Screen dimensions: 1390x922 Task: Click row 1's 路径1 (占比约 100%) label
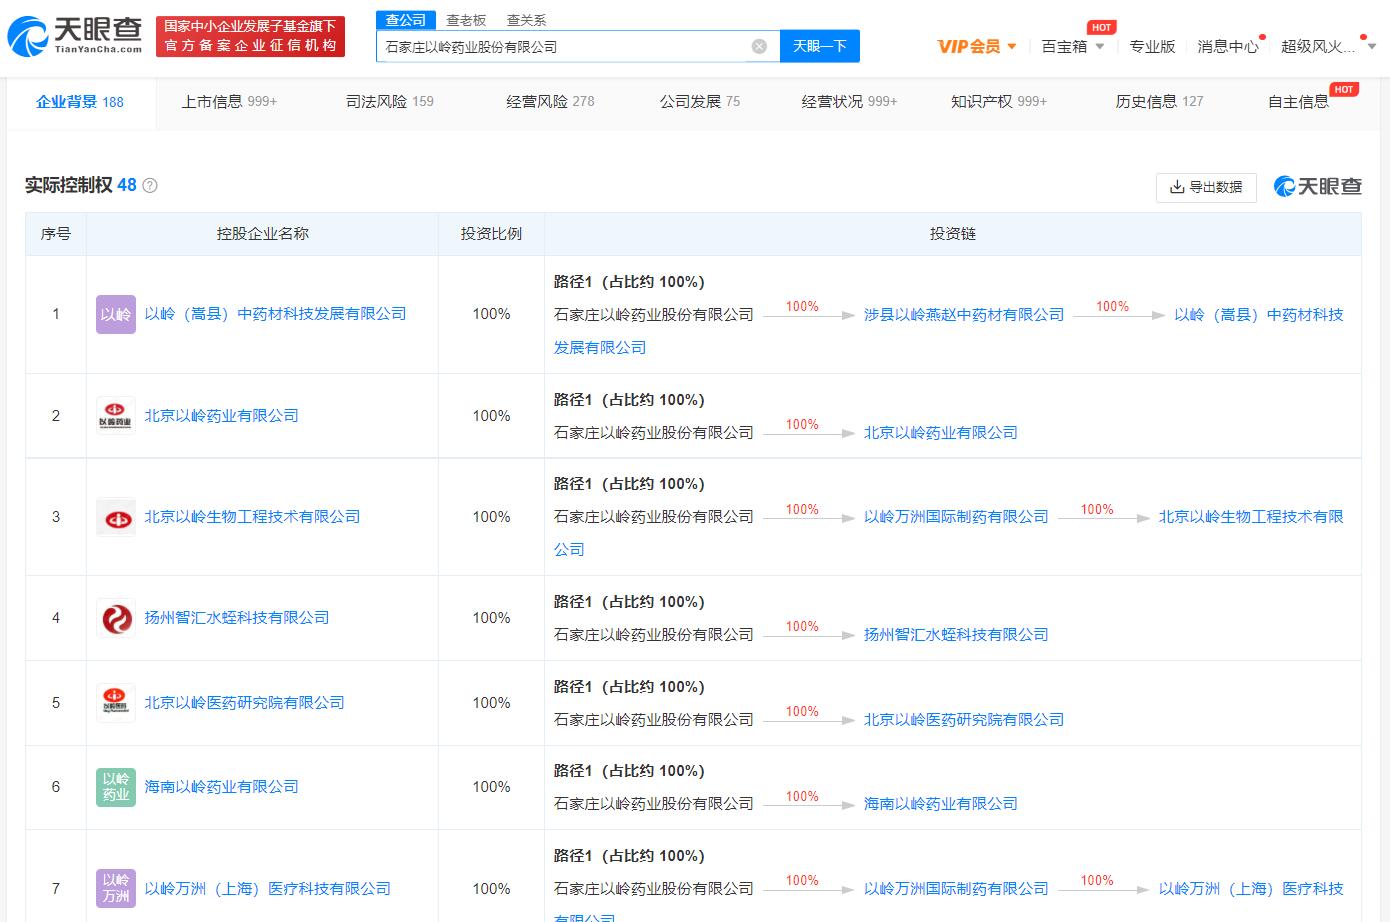tap(629, 282)
